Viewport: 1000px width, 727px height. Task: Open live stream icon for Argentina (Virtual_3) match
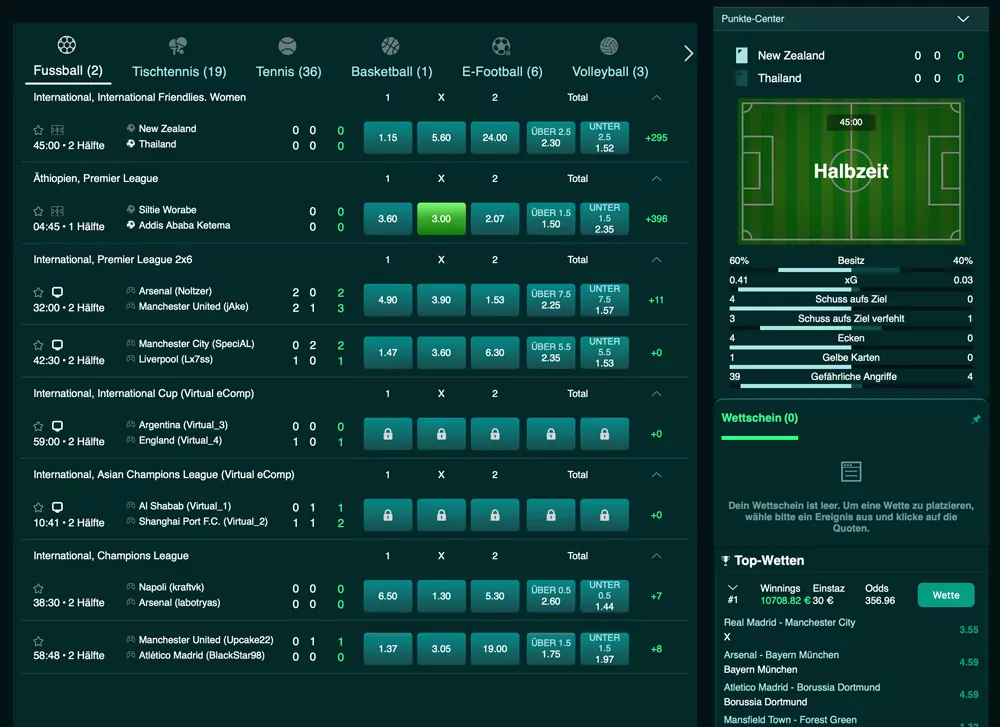point(57,426)
